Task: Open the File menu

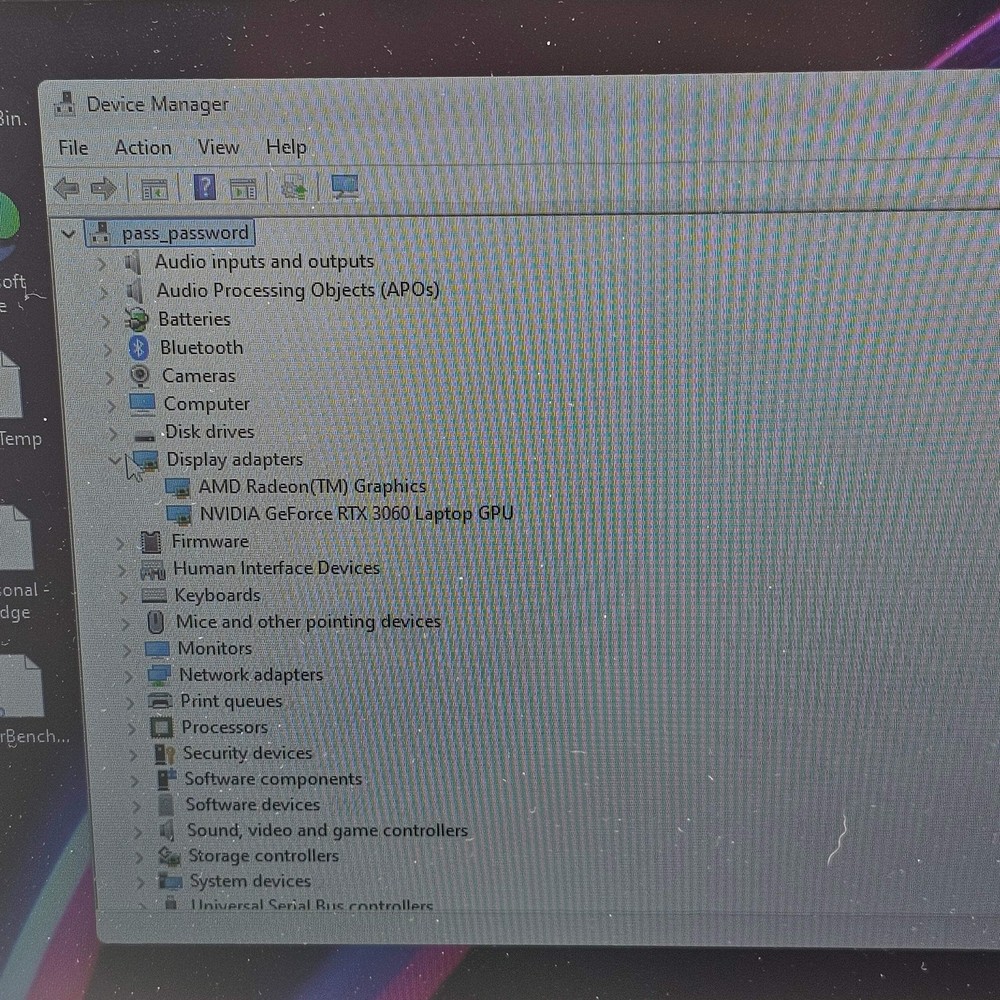Action: tap(73, 148)
